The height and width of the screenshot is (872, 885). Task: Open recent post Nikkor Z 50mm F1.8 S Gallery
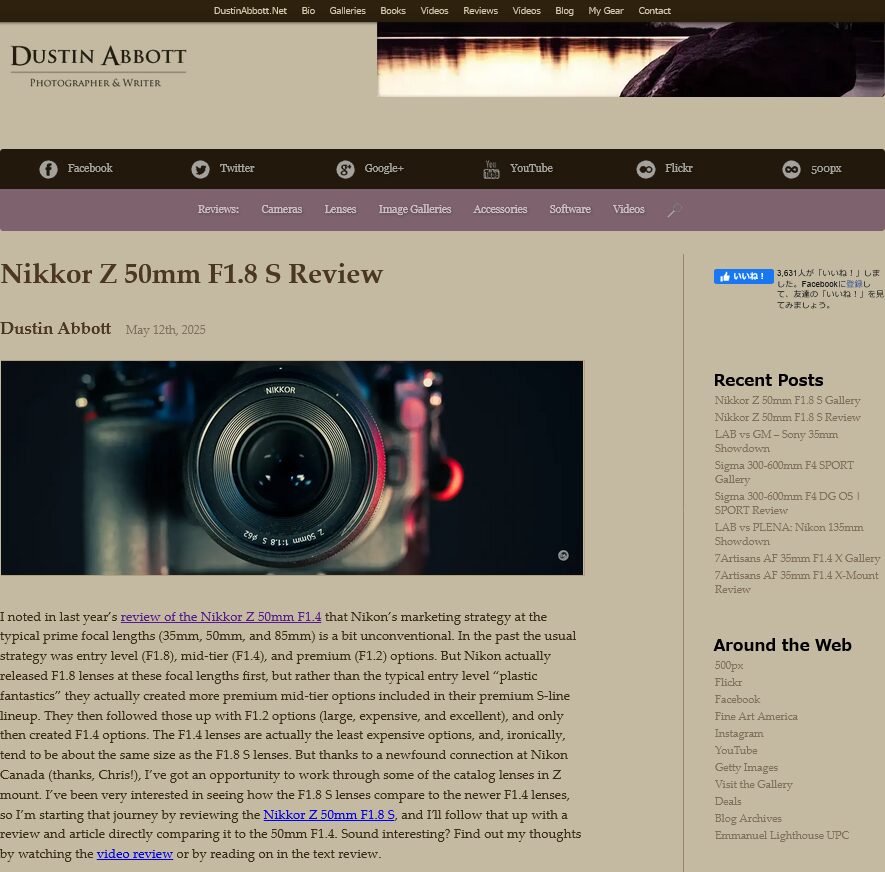point(787,400)
